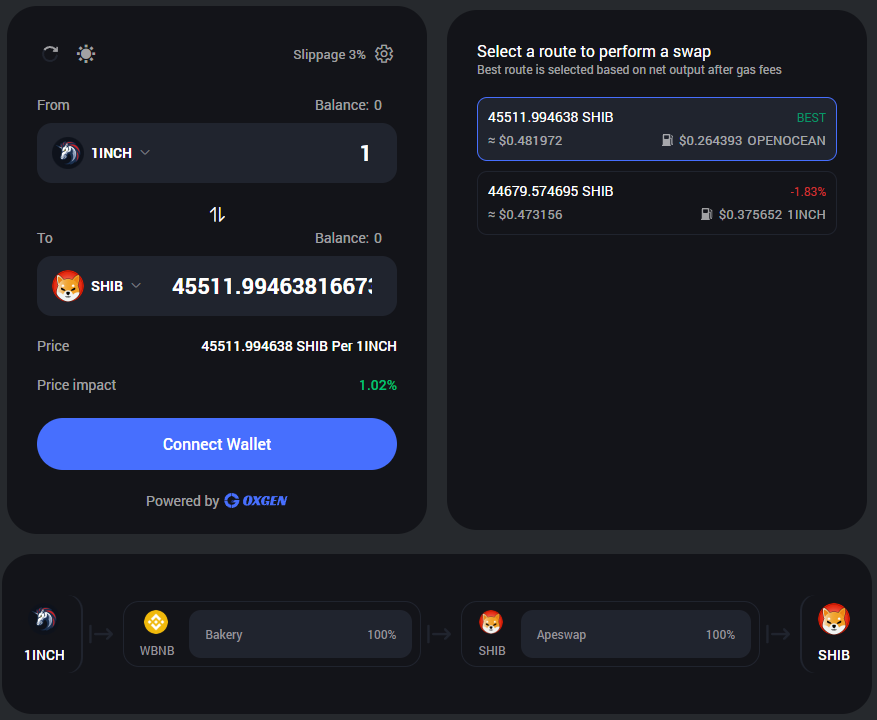Click the $0.375652 gas fee text
877x720 pixels.
(750, 214)
